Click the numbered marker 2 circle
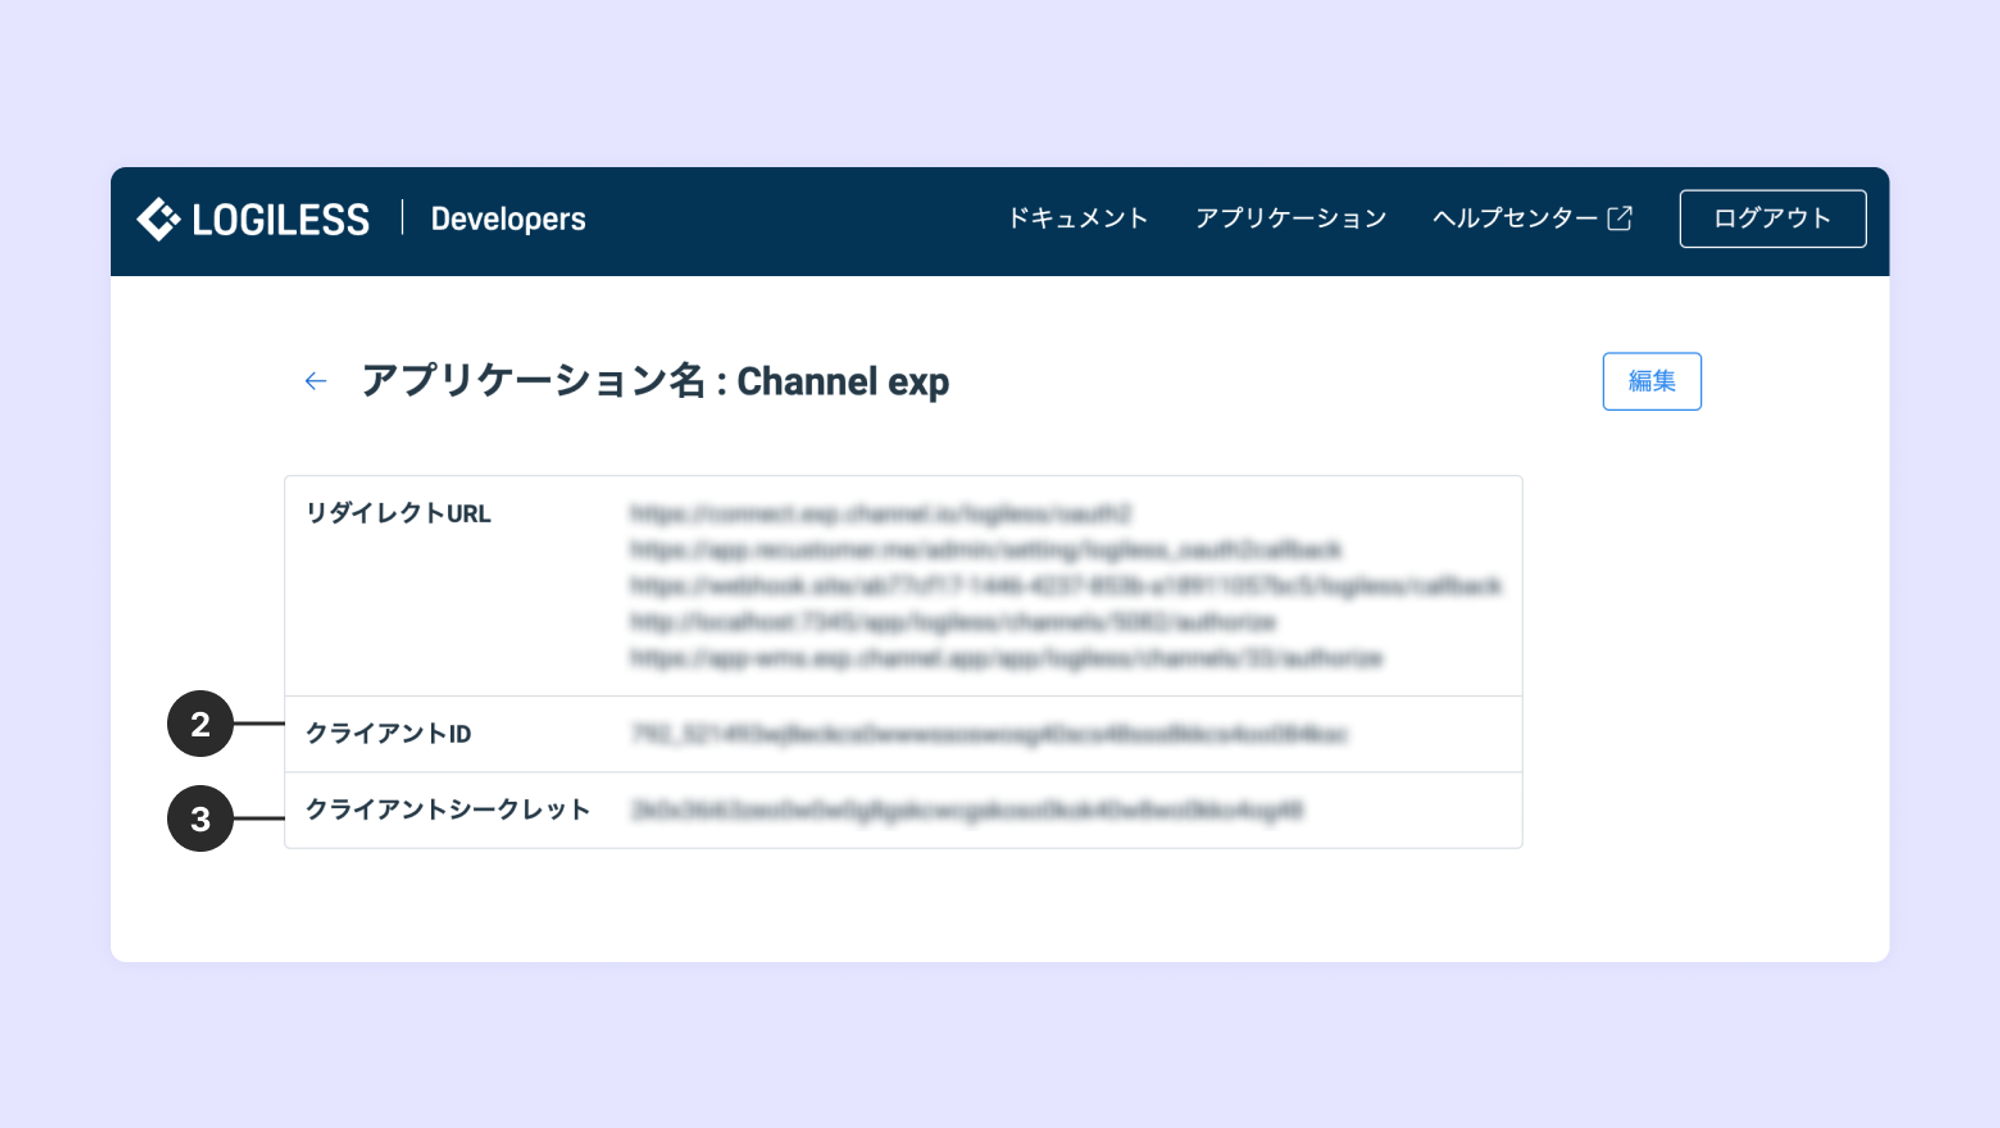 coord(200,723)
